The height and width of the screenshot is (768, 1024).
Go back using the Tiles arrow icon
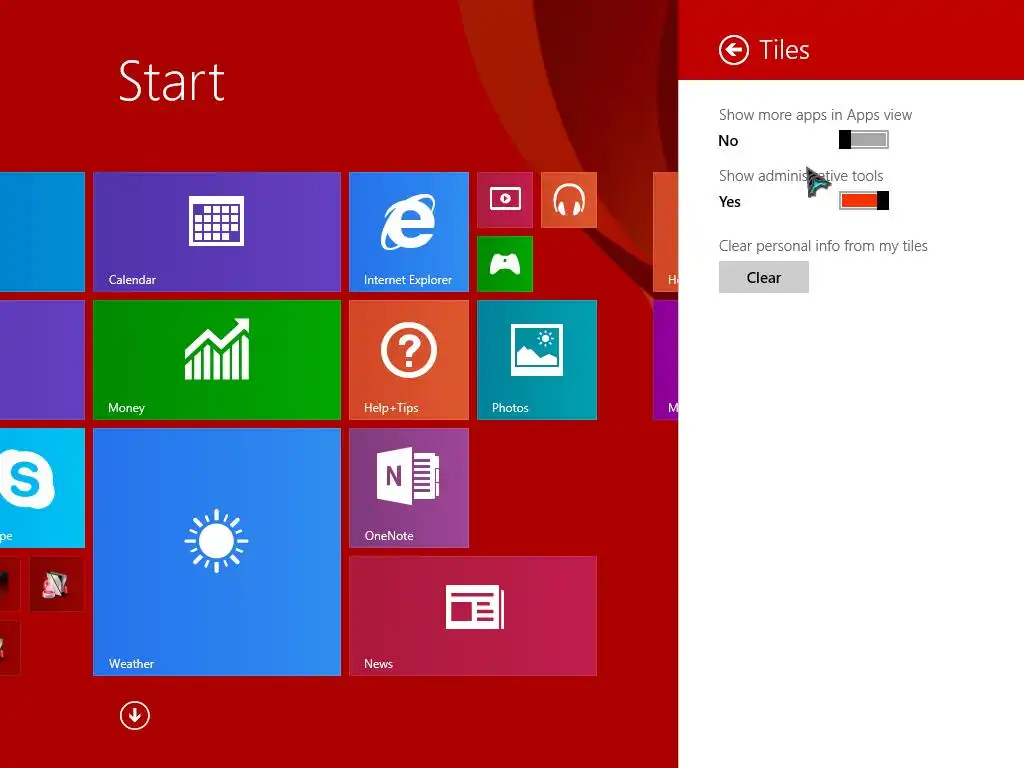pos(733,50)
